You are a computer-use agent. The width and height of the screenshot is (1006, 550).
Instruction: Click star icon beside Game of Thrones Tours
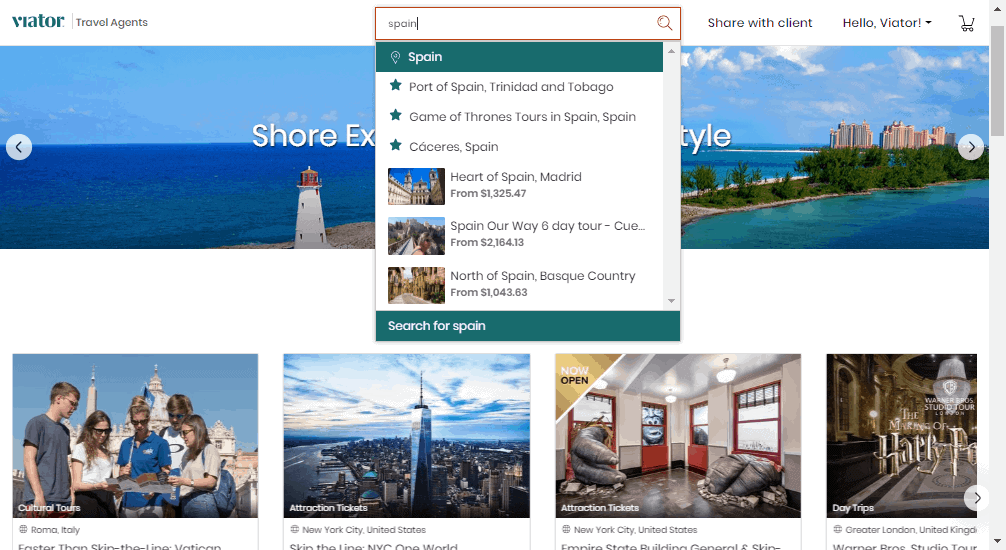click(396, 116)
